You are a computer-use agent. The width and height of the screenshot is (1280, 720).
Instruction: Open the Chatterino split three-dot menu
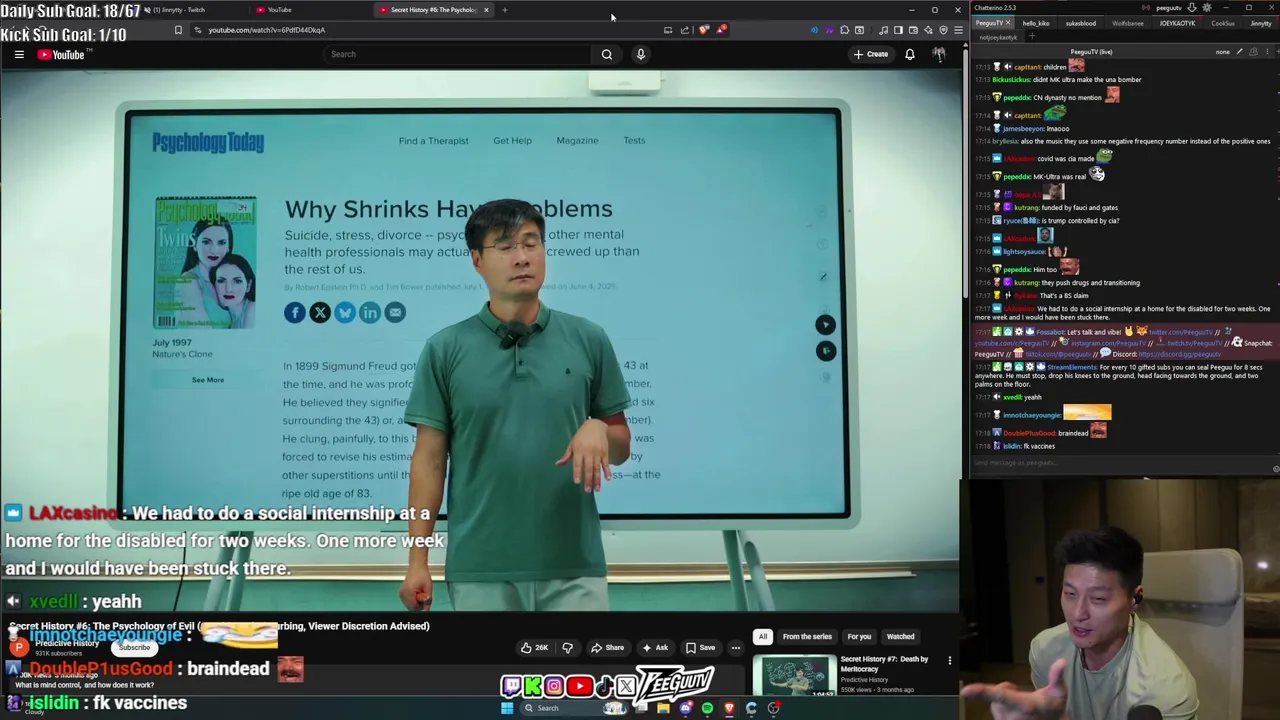click(x=1268, y=52)
